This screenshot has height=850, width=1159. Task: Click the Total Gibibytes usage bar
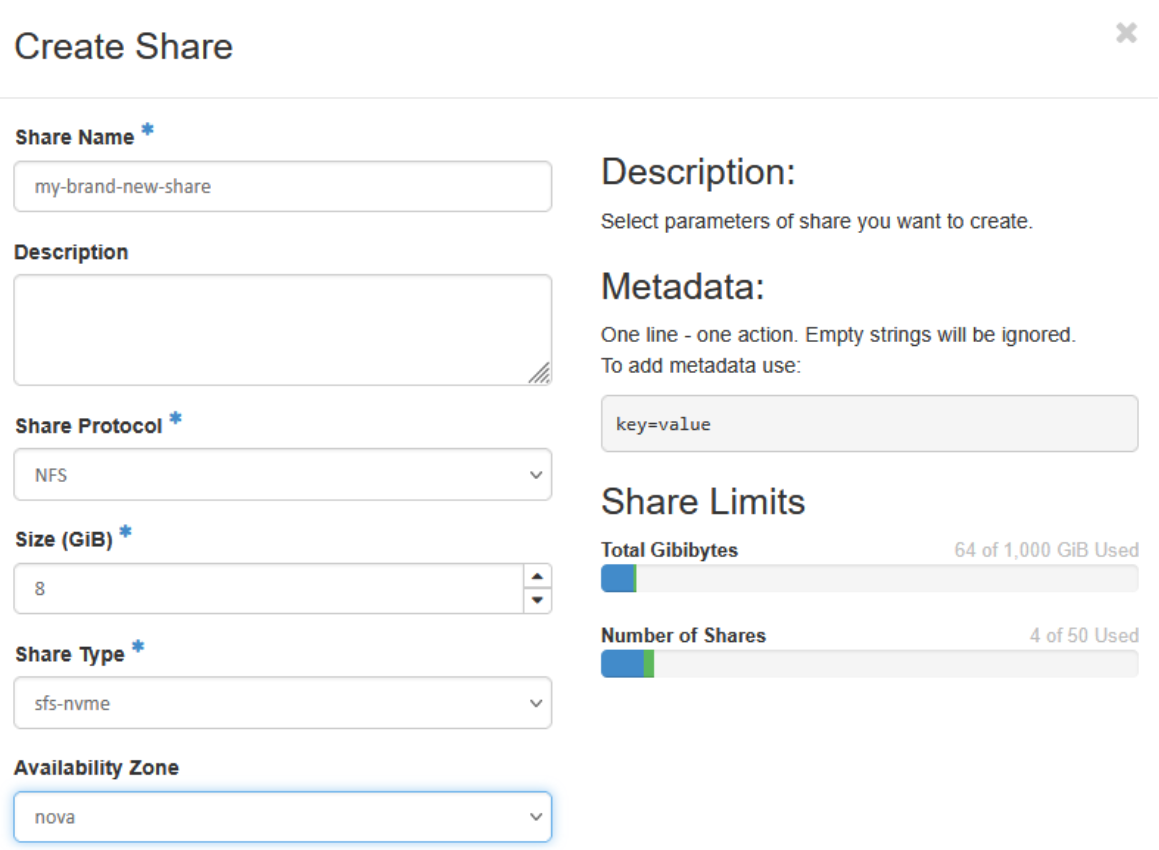click(869, 579)
